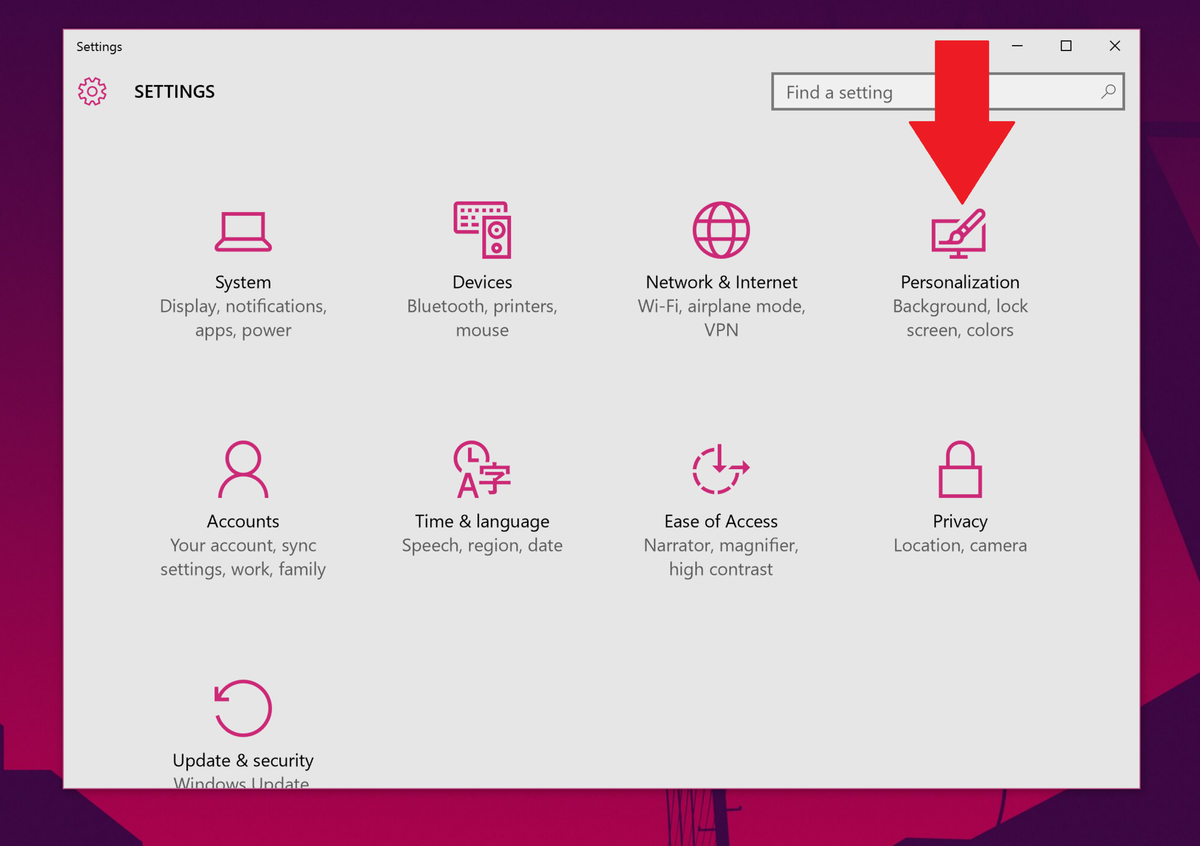Click 'Location, camera' under Privacy
The width and height of the screenshot is (1200, 846).
[x=959, y=545]
